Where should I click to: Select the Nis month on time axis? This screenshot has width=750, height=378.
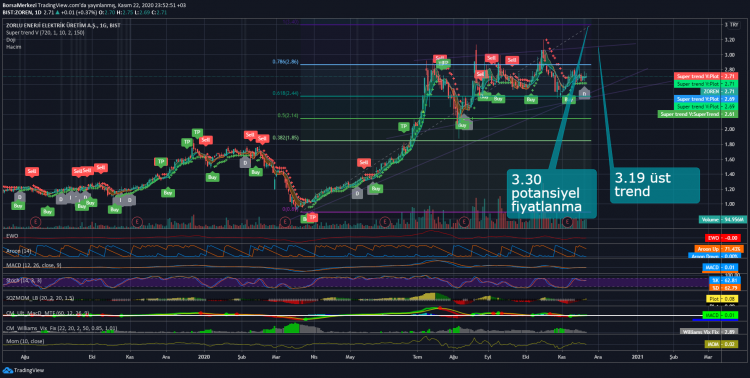(314, 356)
